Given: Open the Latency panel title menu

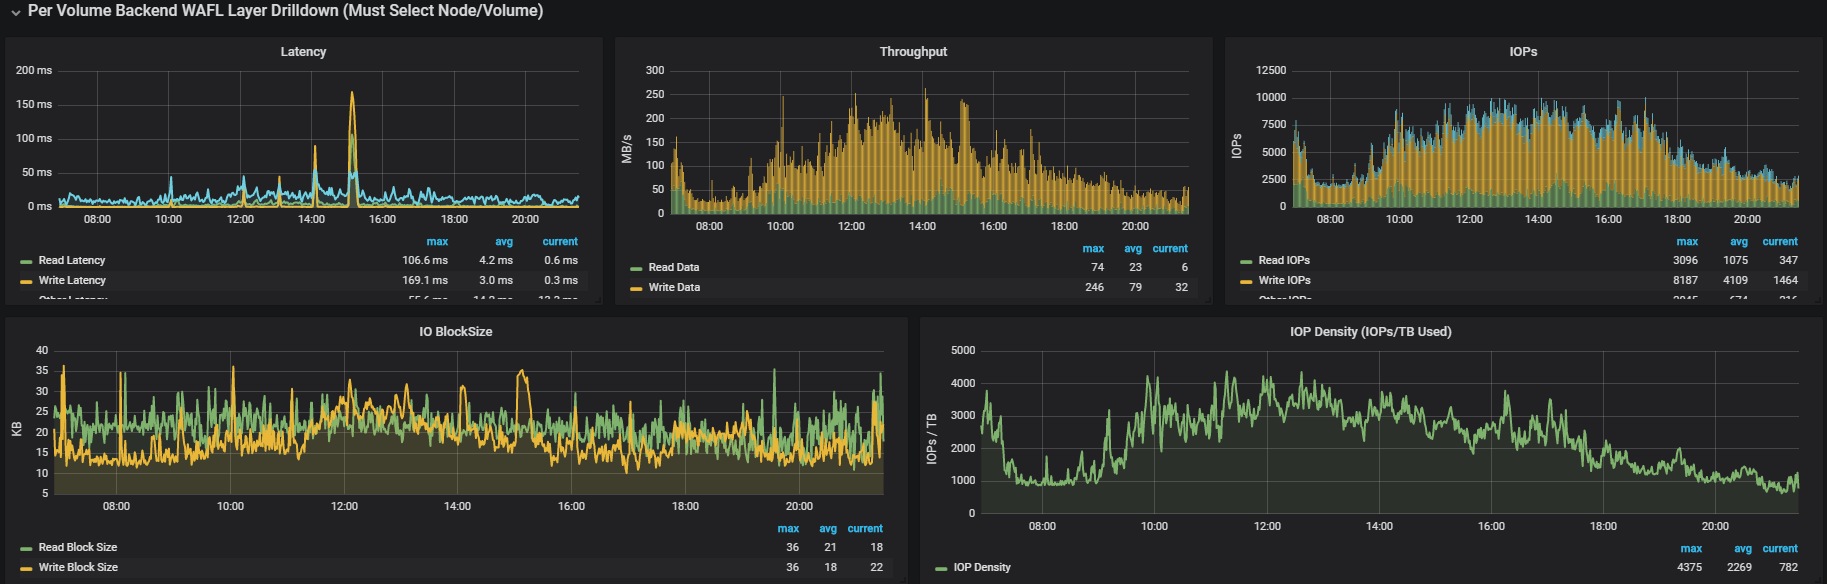Looking at the screenshot, I should pos(303,52).
